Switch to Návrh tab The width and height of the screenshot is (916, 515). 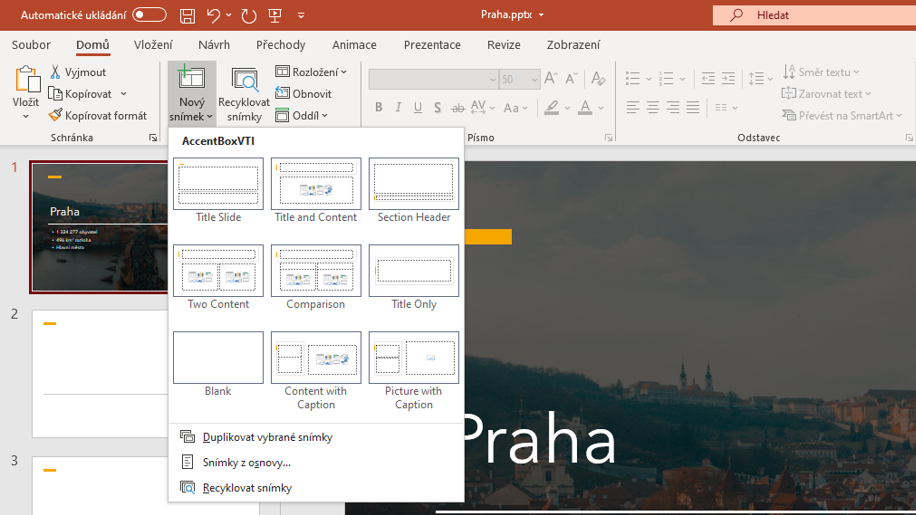click(214, 45)
